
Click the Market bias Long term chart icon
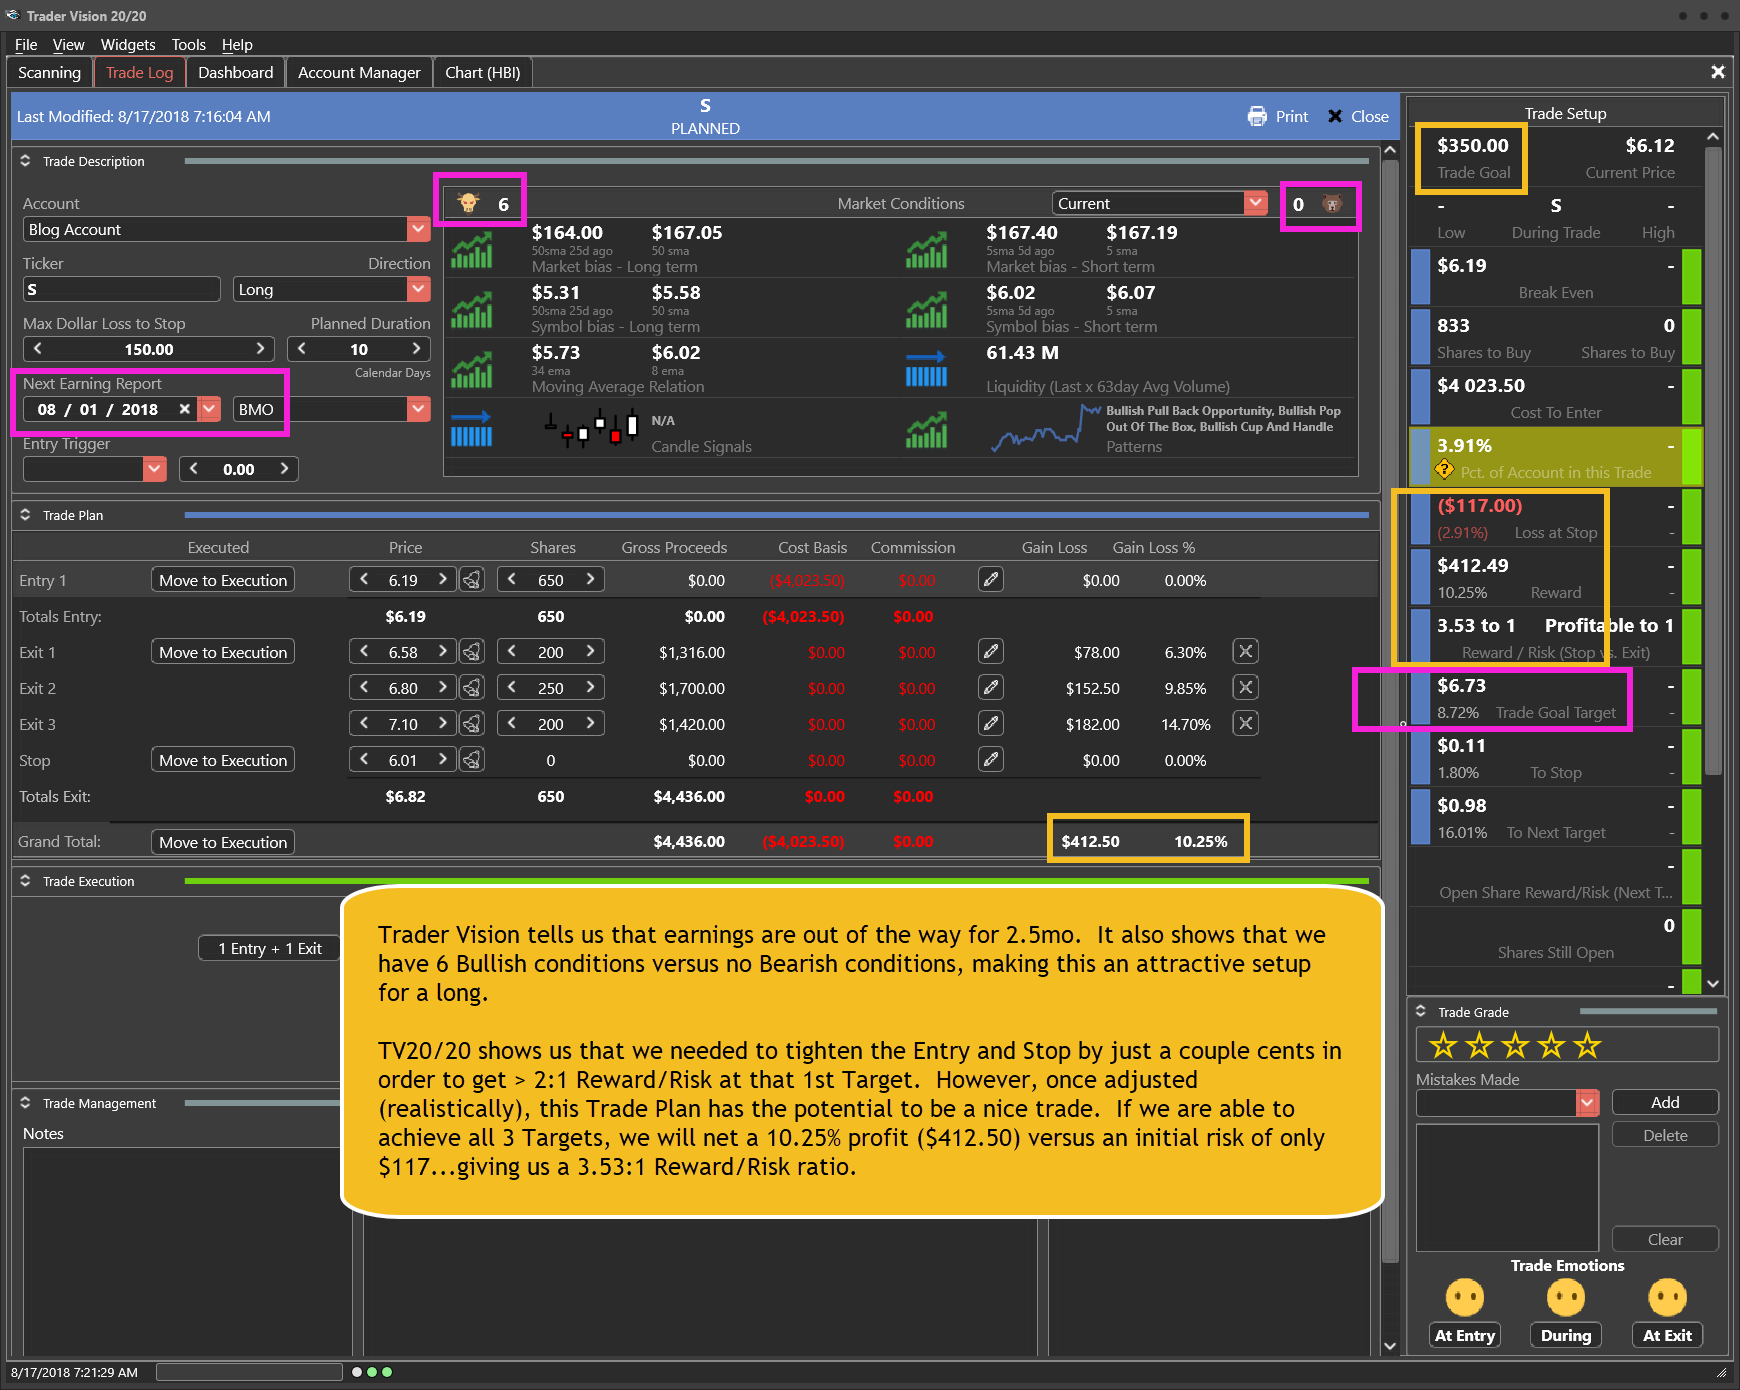(x=471, y=250)
